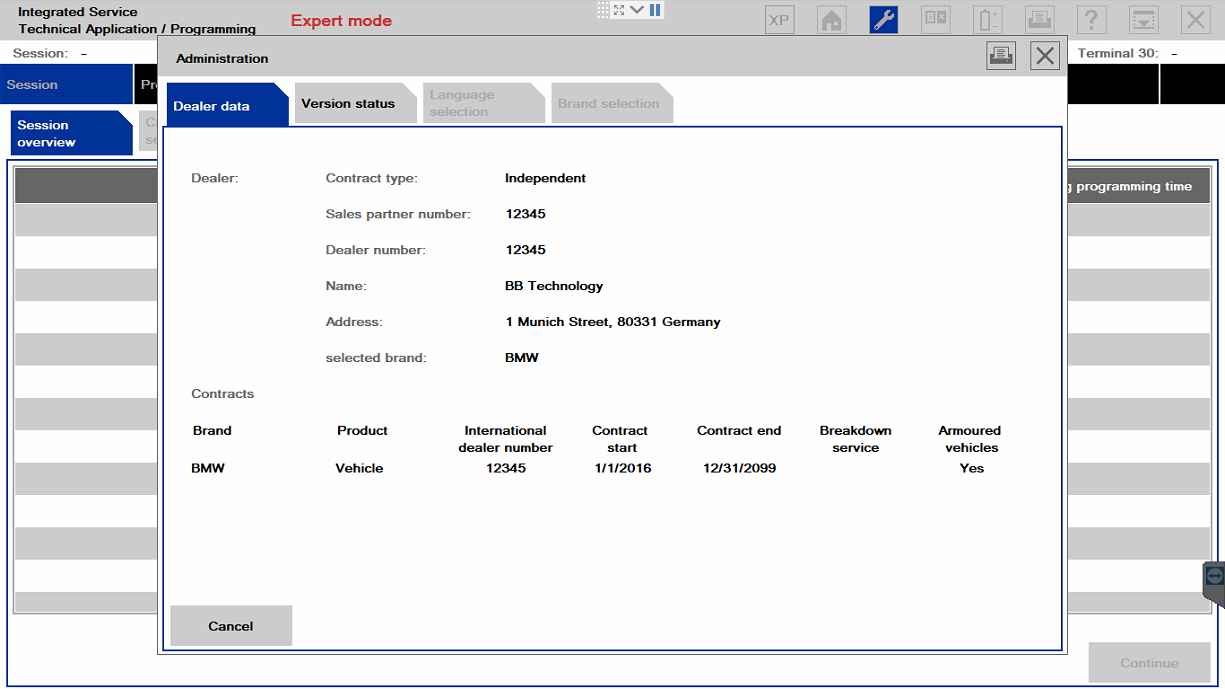
Task: Click the Cancel button
Action: click(231, 626)
